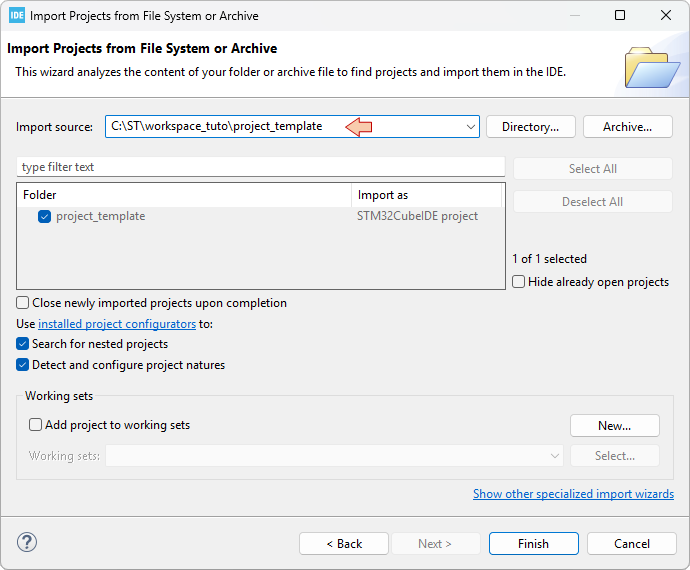Enable Add project to working sets
Image resolution: width=690 pixels, height=570 pixels.
(36, 425)
